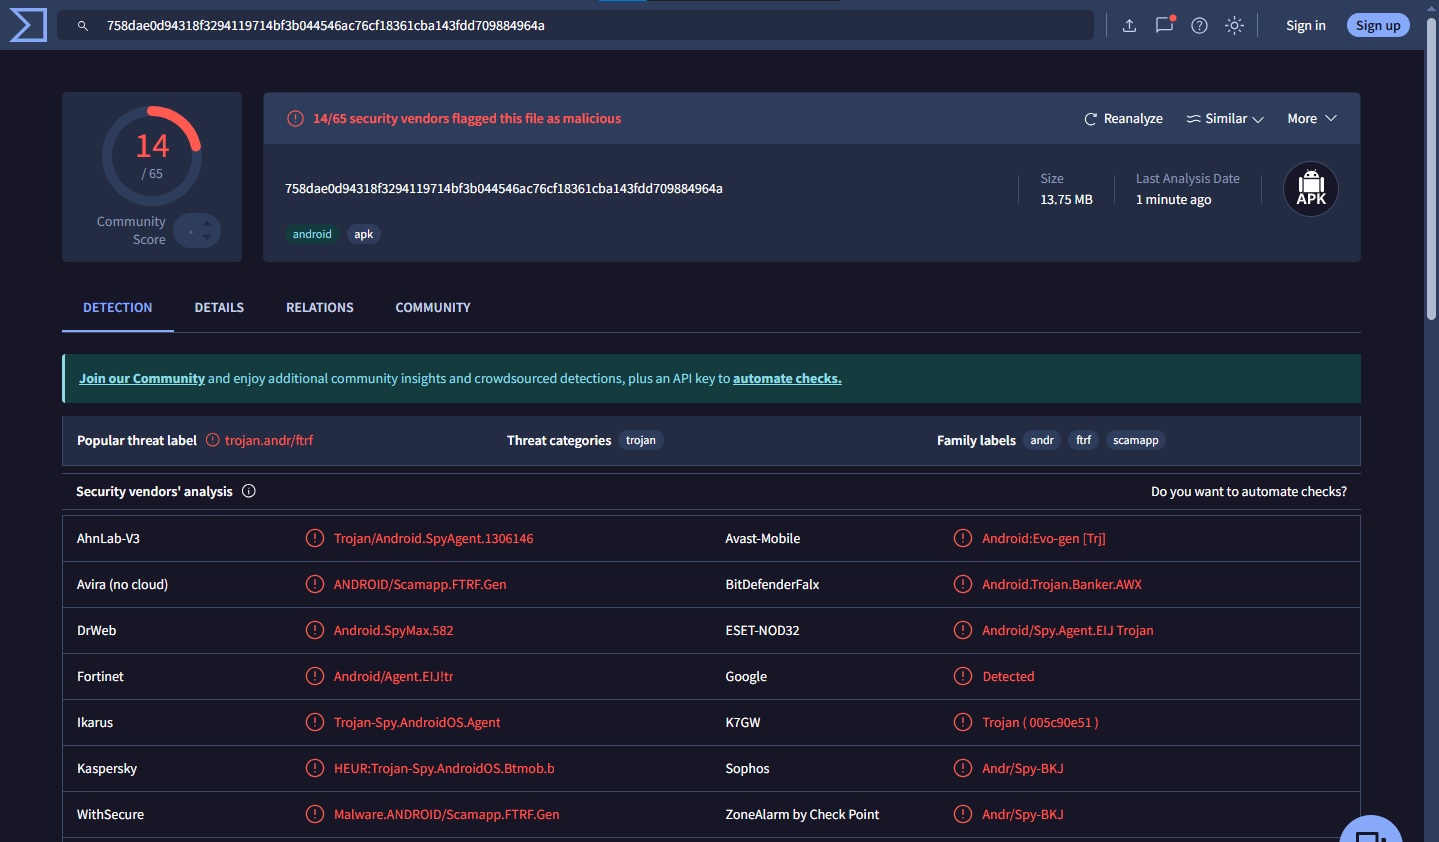Viewport: 1439px width, 842px height.
Task: Click the Reanalyze button
Action: [x=1123, y=119]
